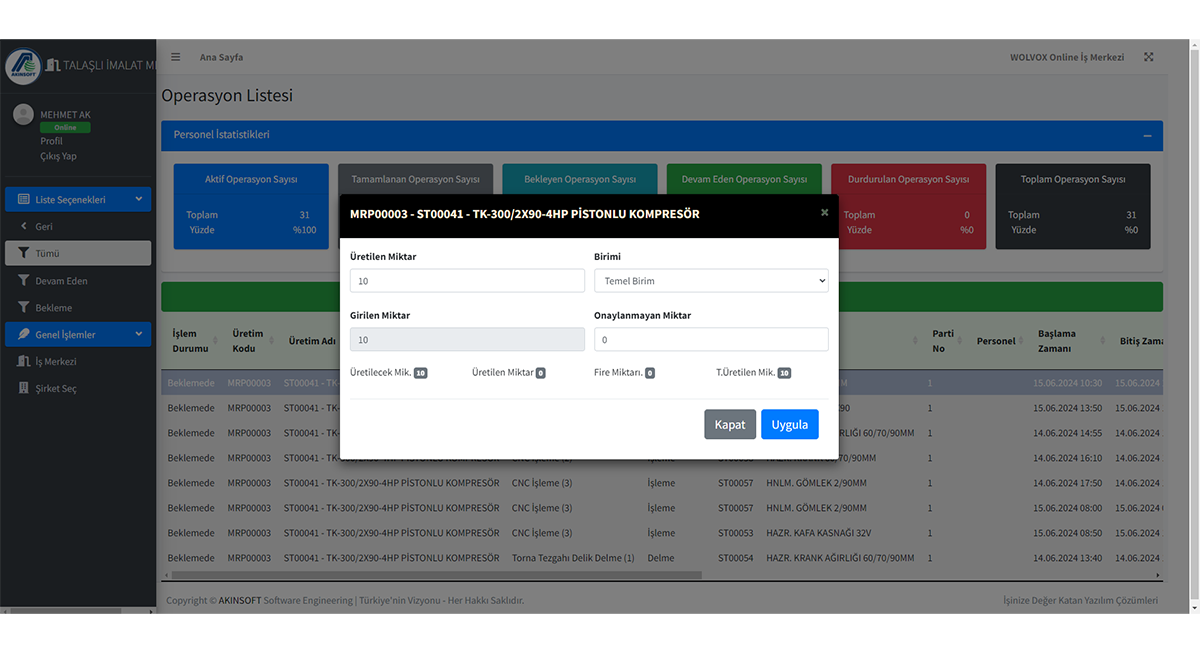This screenshot has width=1200, height=653.
Task: Click the Üretilen Miktar input field
Action: tap(467, 281)
